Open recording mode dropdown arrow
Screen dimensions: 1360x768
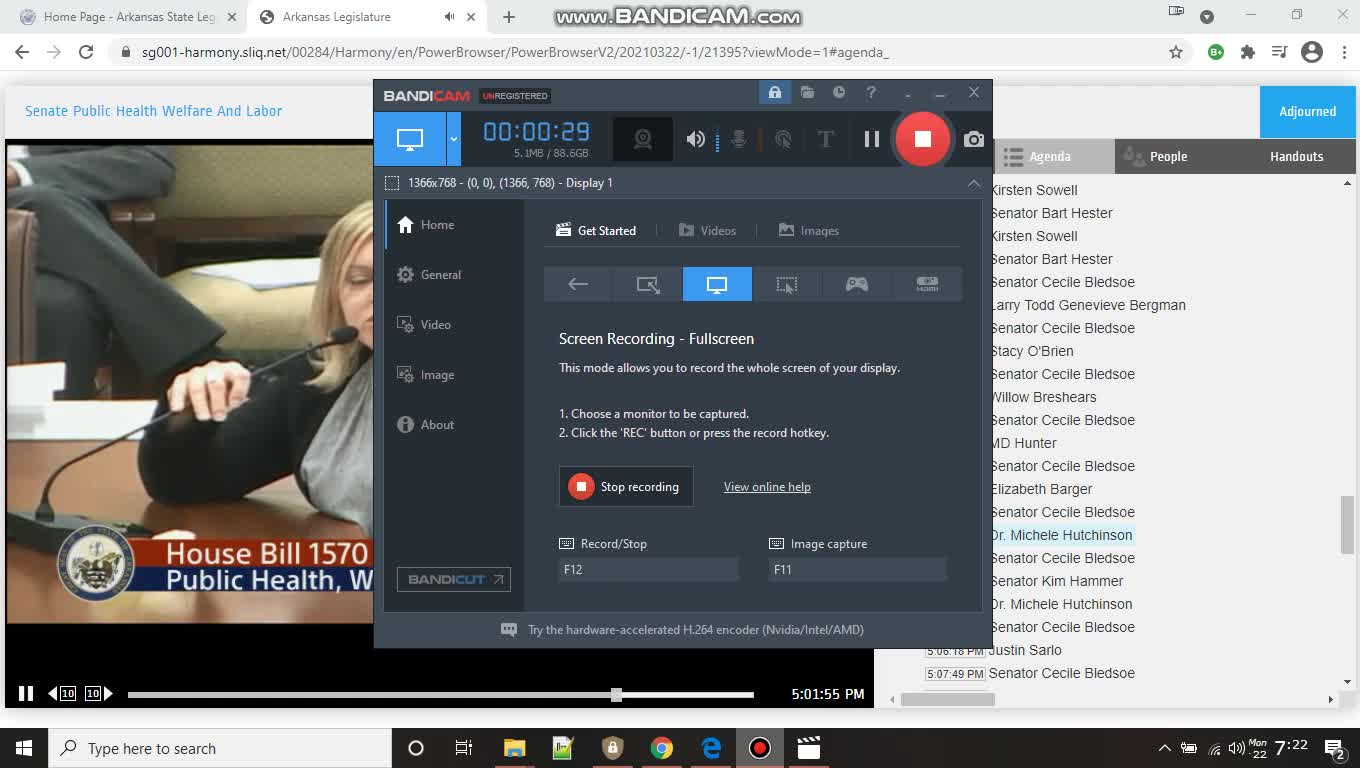coord(453,139)
